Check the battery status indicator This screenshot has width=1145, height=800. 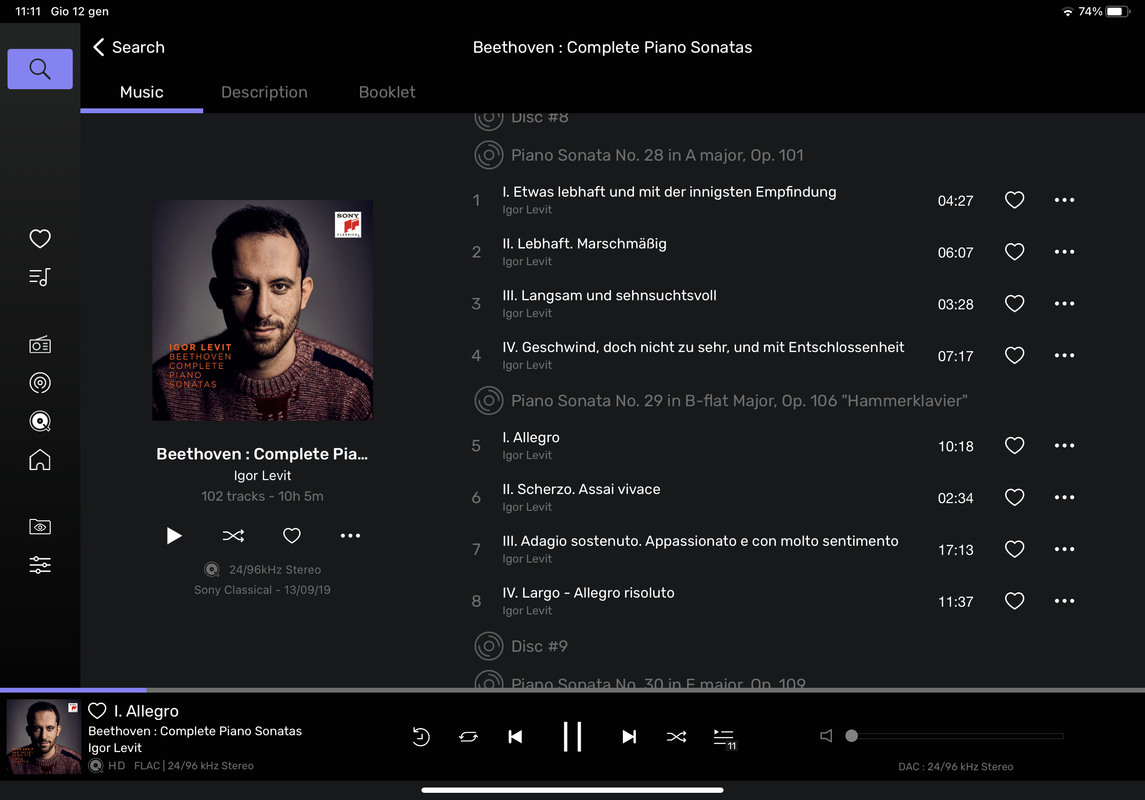[1117, 12]
